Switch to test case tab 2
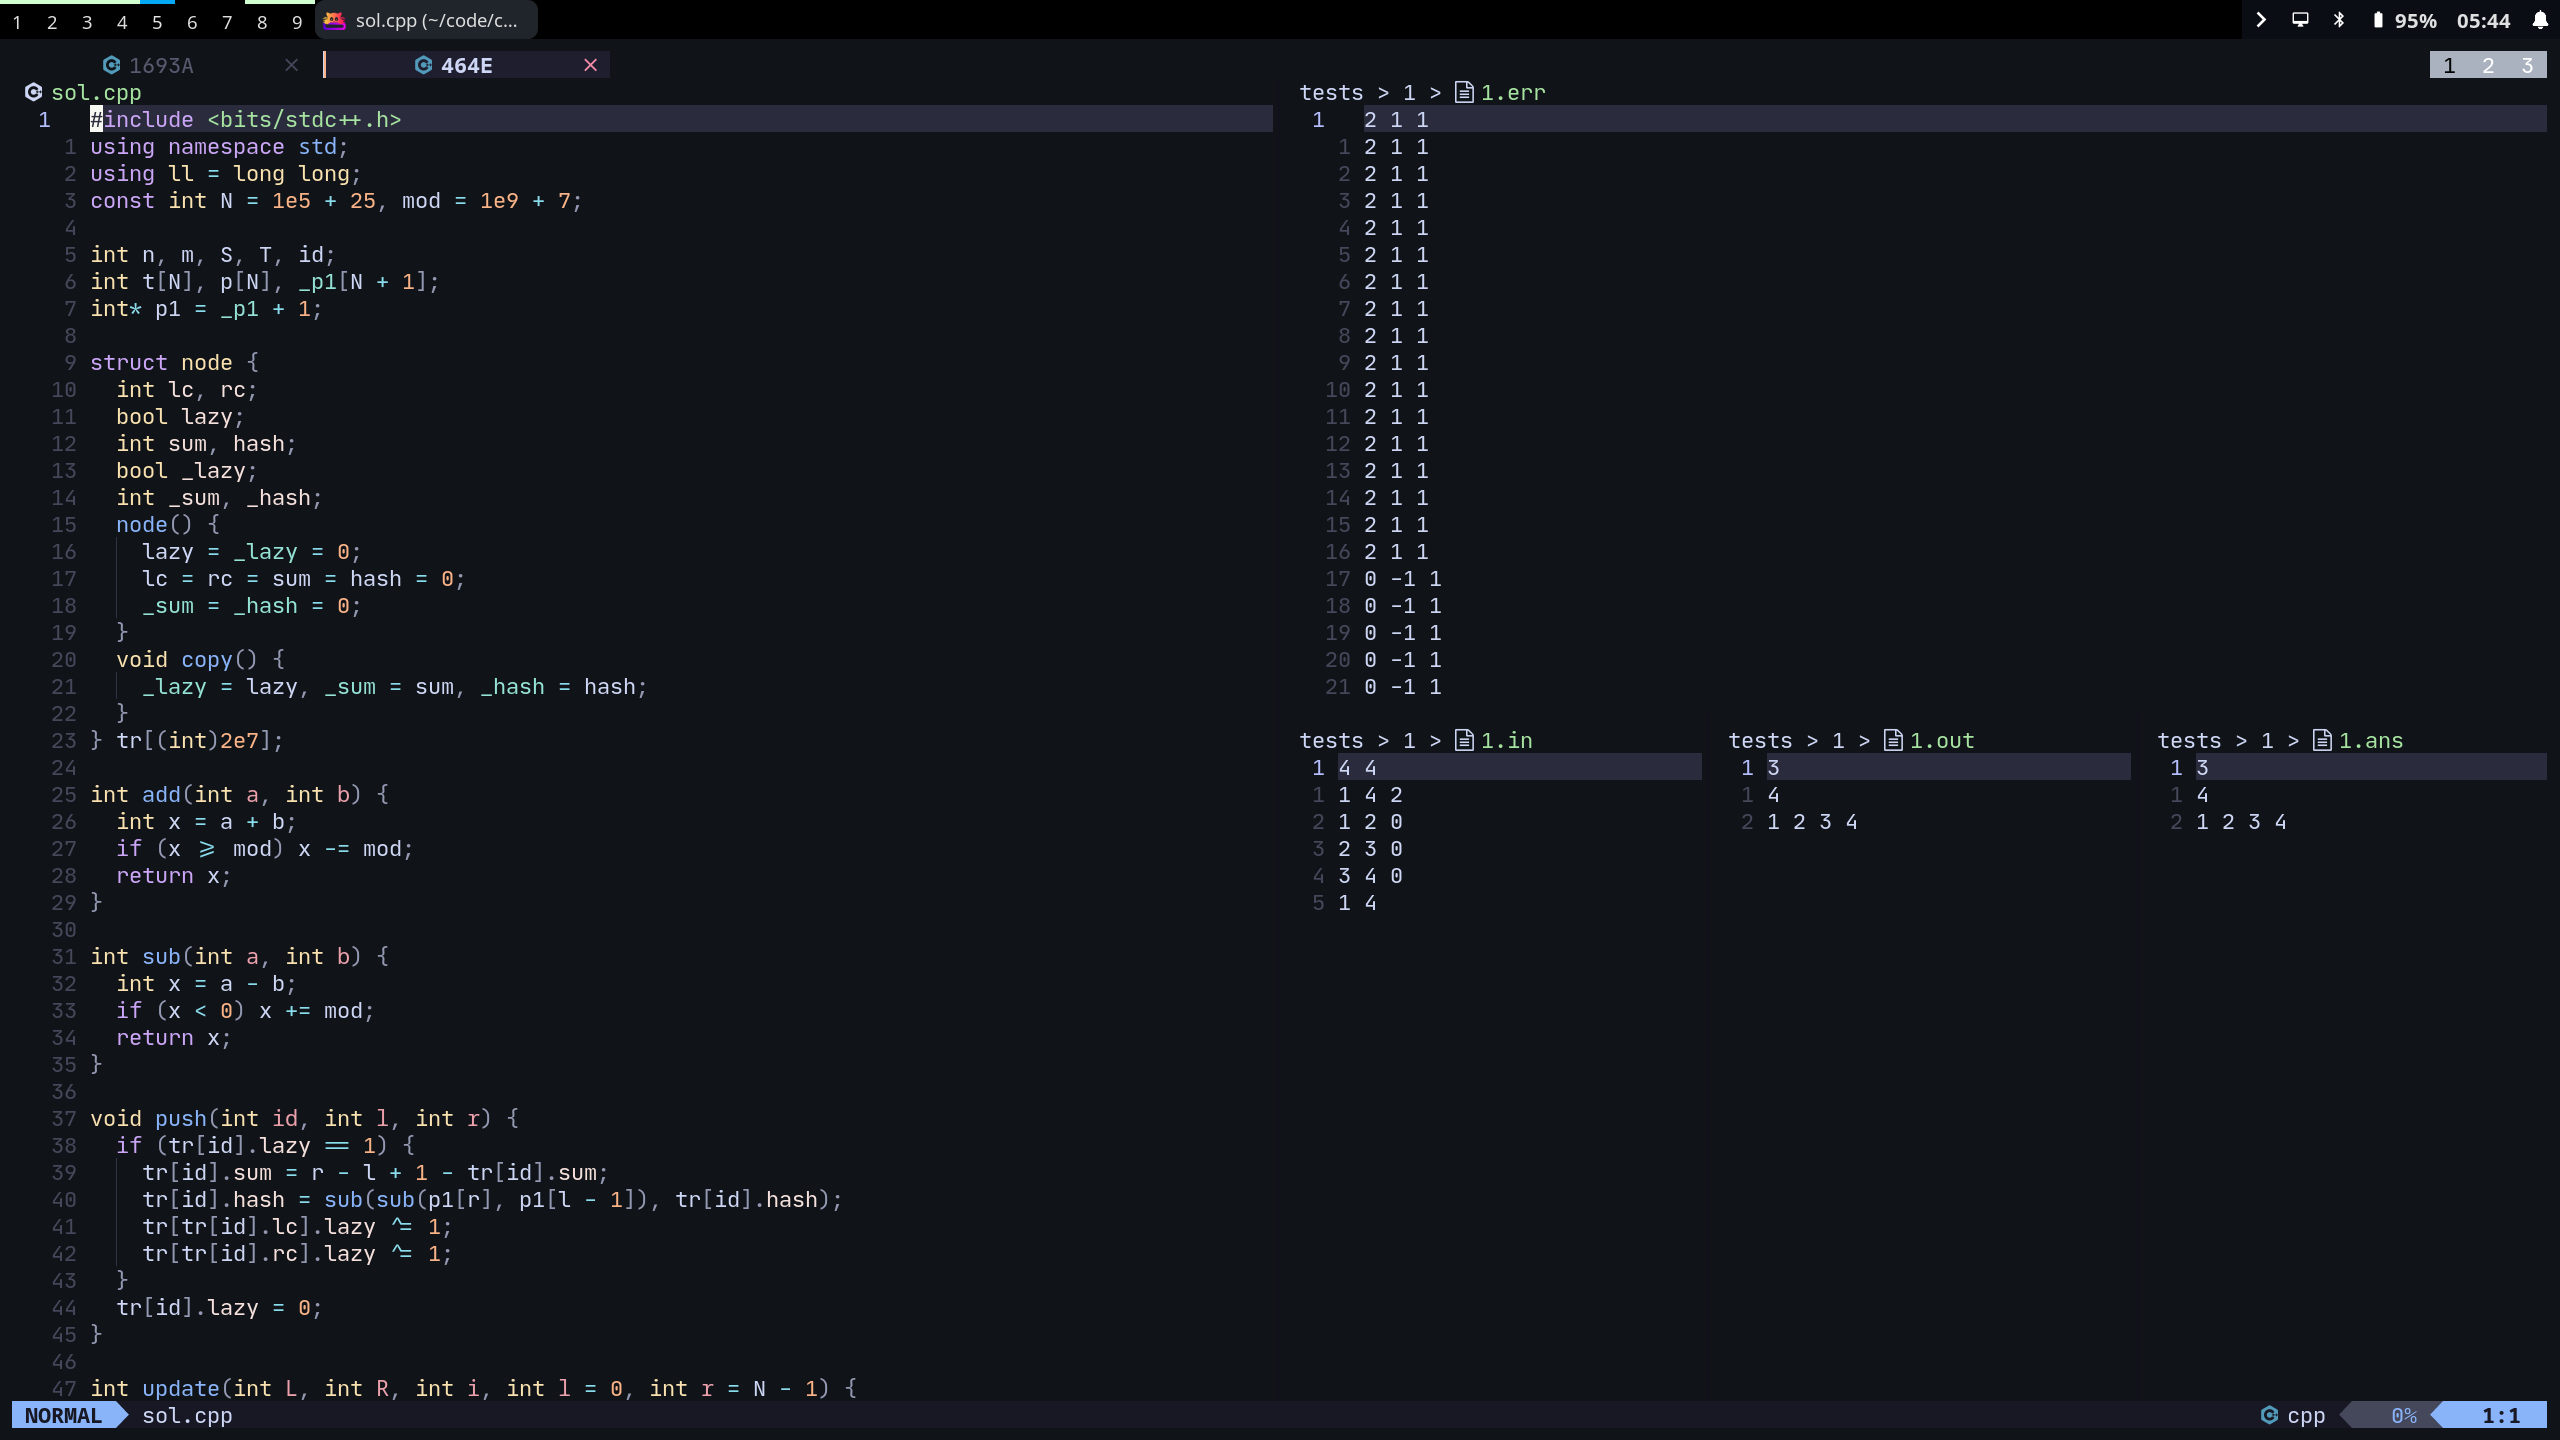 coord(2488,64)
